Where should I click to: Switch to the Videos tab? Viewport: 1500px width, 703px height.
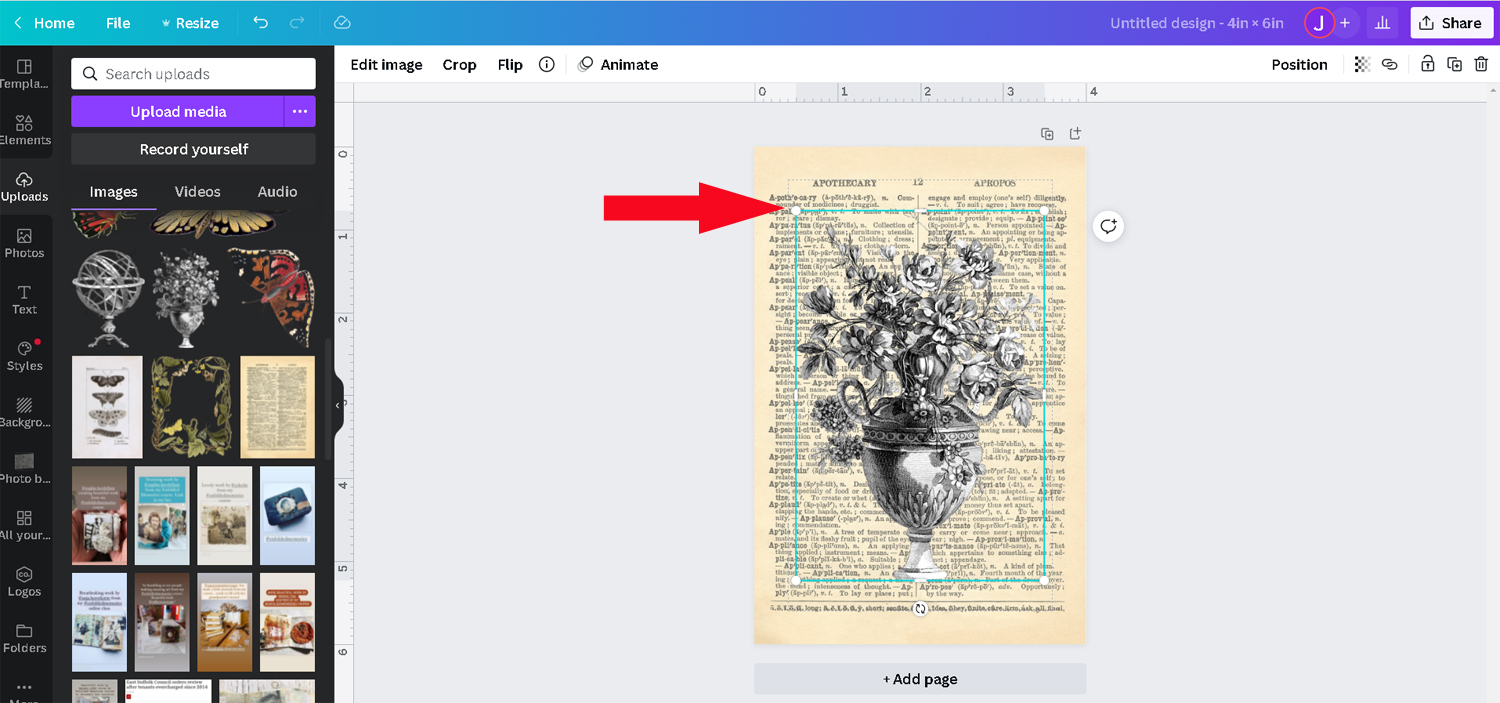pyautogui.click(x=197, y=191)
